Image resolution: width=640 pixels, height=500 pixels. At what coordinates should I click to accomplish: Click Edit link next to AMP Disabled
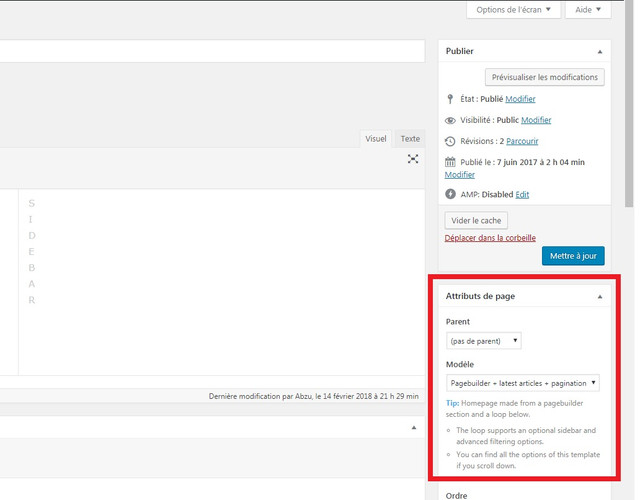pyautogui.click(x=522, y=194)
